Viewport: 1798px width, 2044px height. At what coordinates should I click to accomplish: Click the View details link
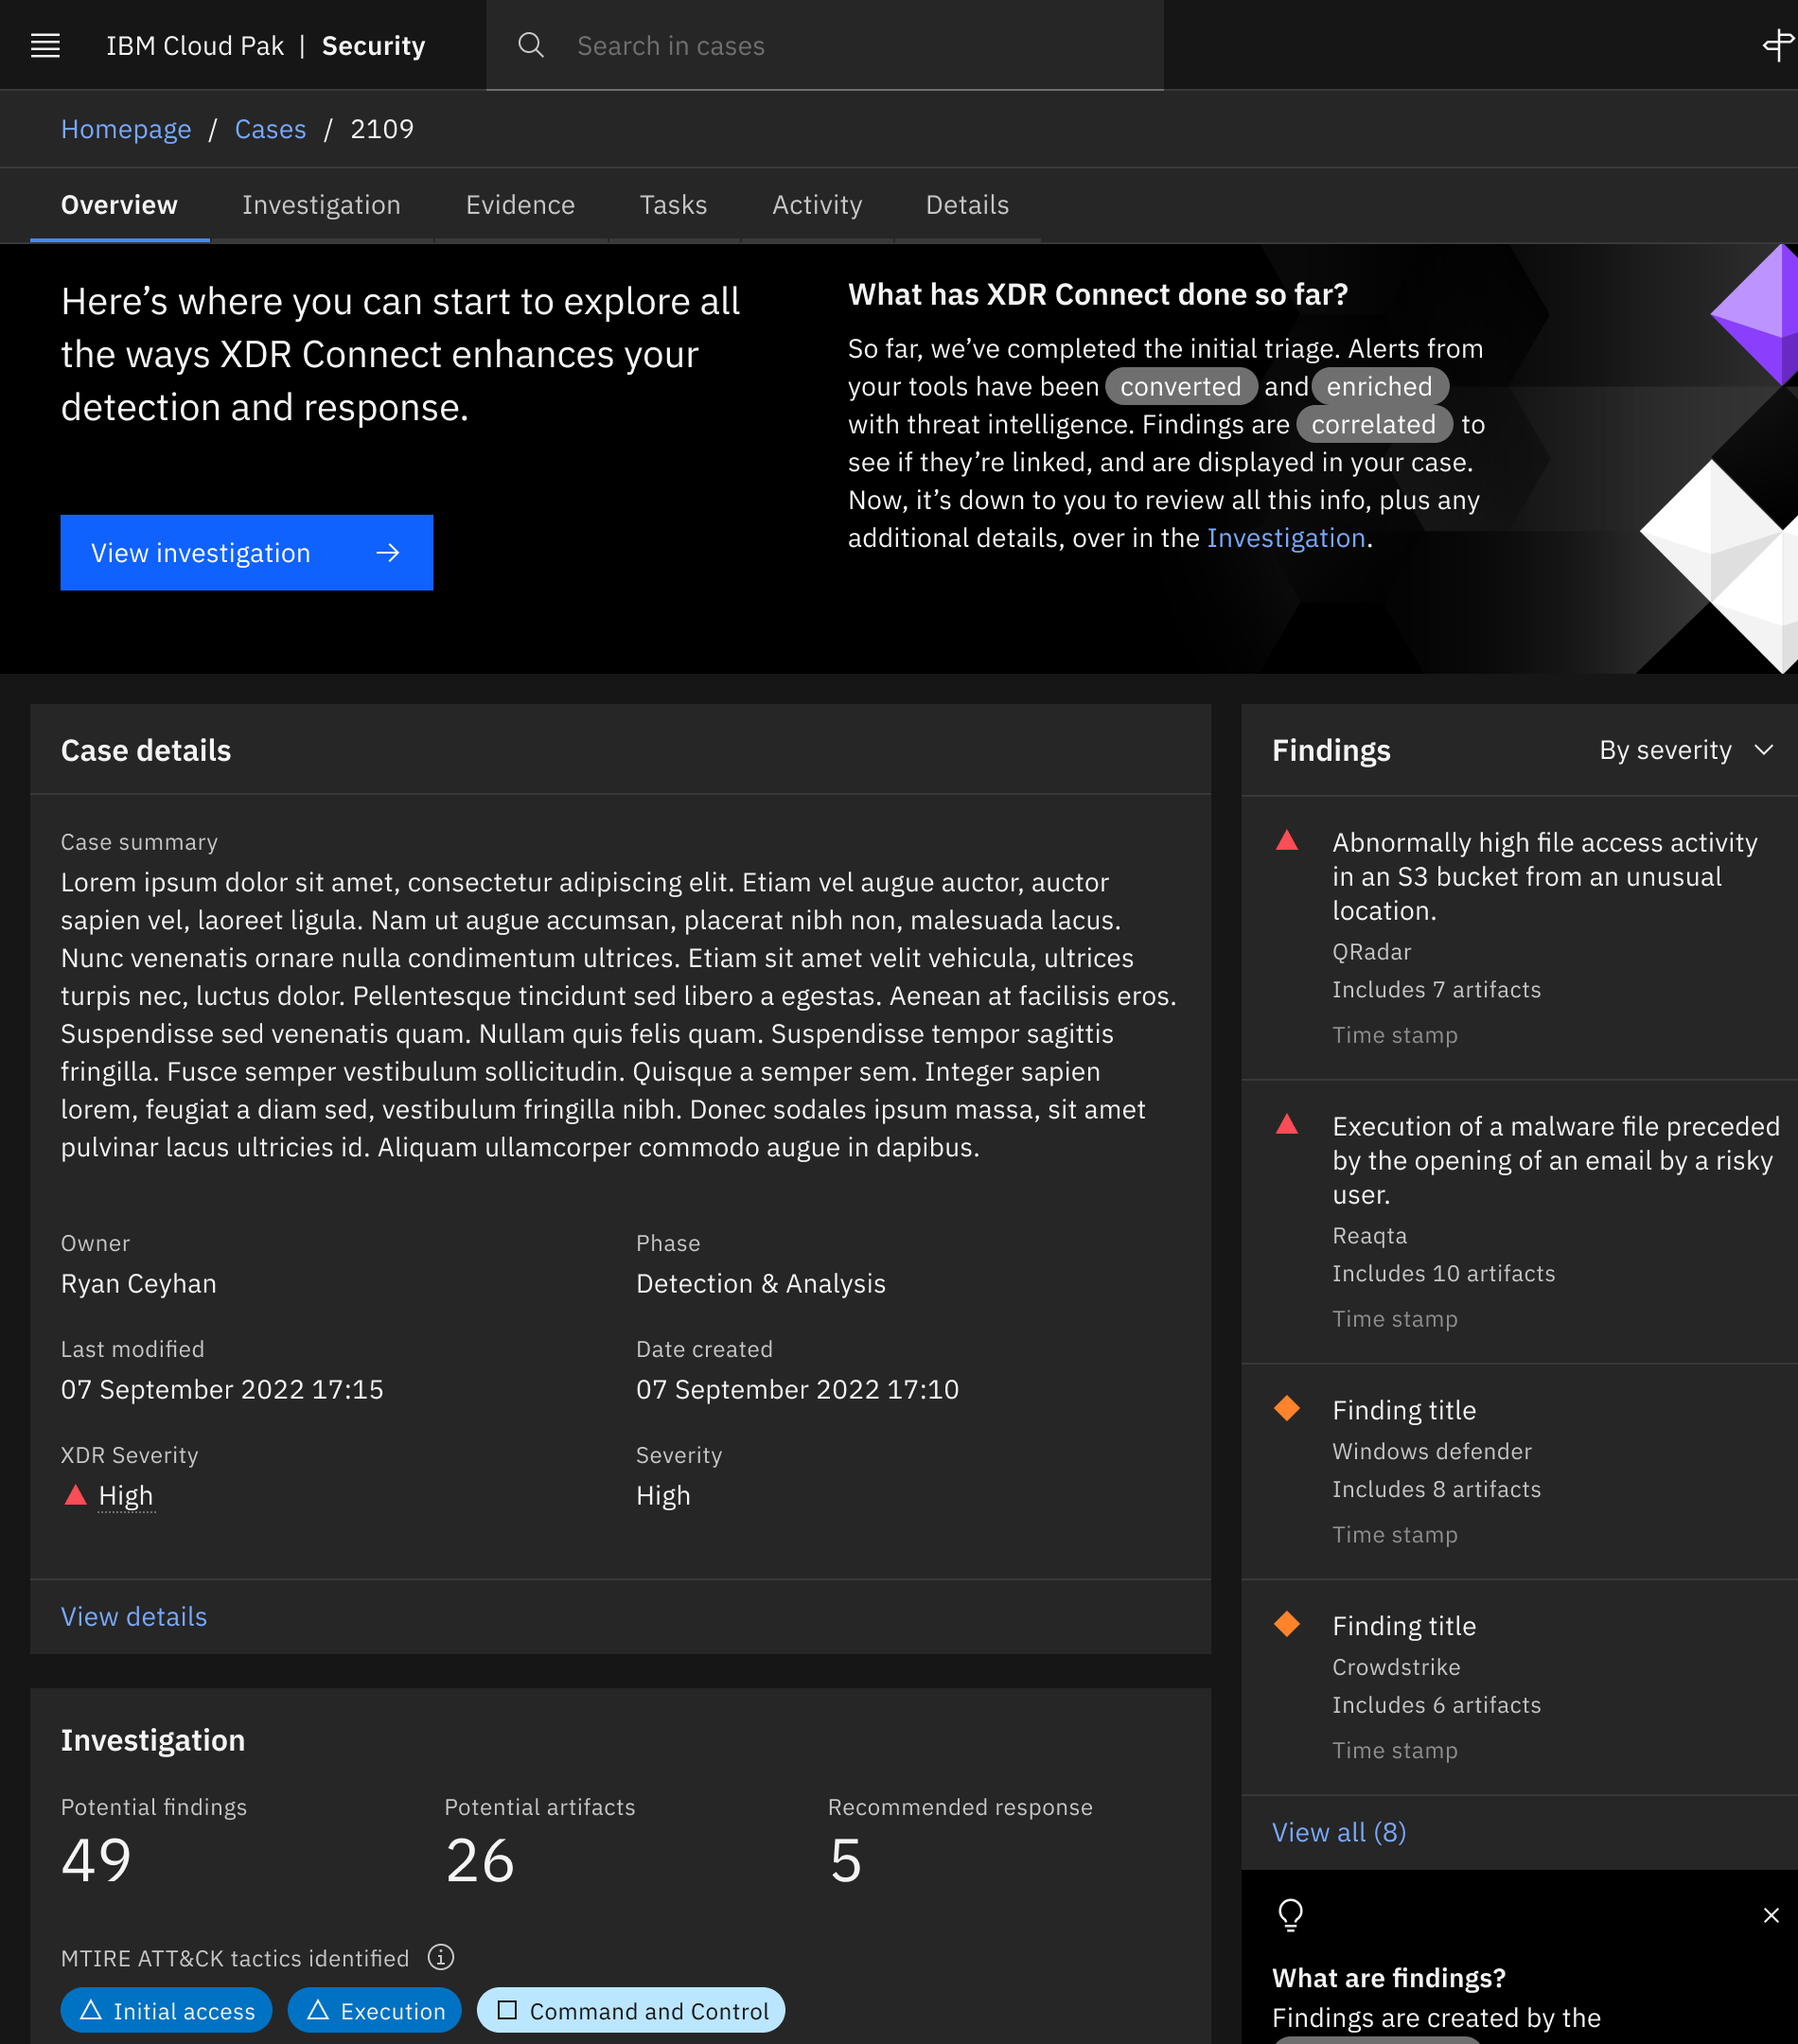coord(134,1616)
